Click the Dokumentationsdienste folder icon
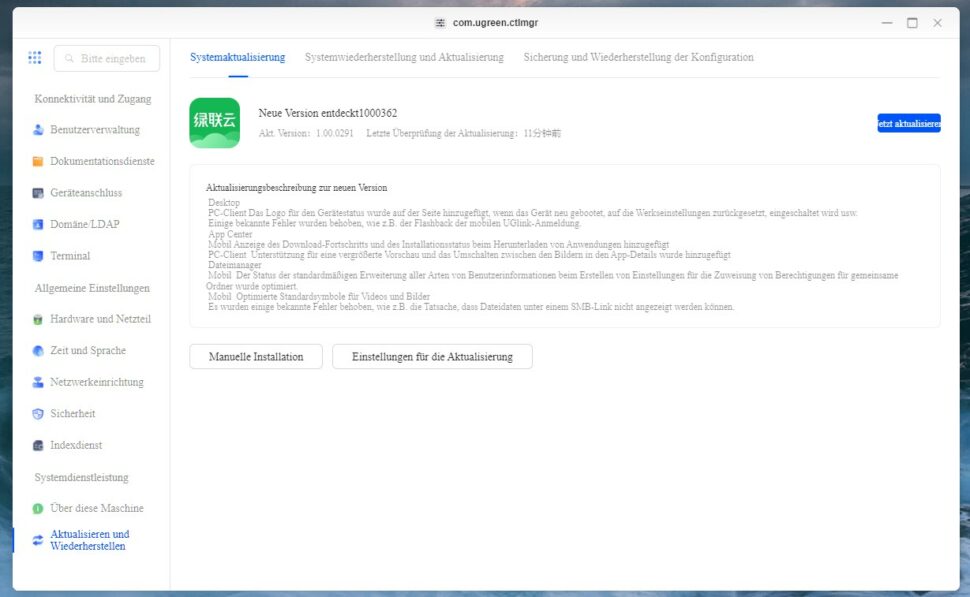The height and width of the screenshot is (597, 970). tap(38, 161)
